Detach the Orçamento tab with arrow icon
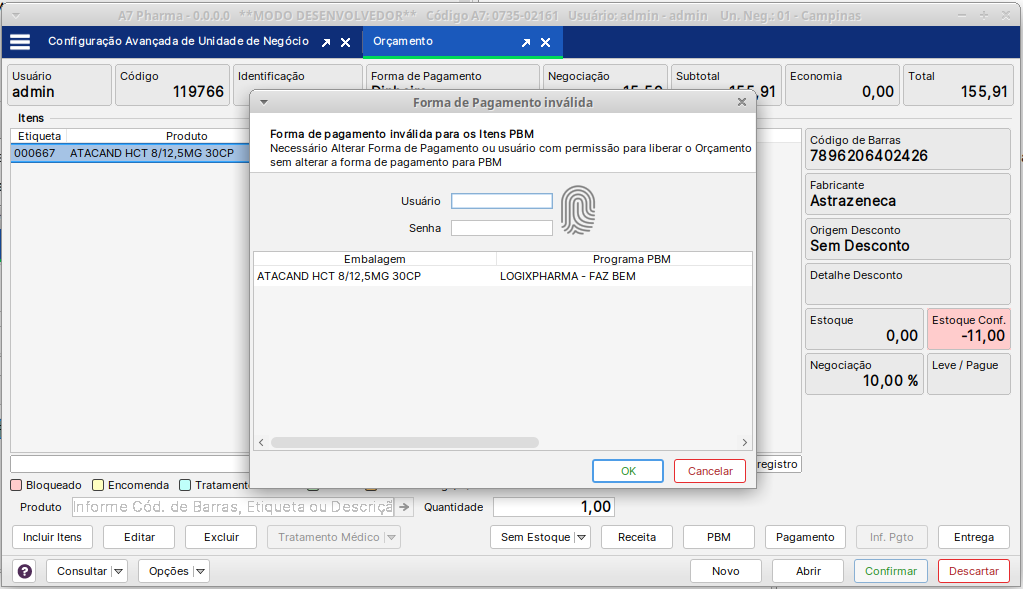Viewport: 1023px width, 589px height. [526, 43]
